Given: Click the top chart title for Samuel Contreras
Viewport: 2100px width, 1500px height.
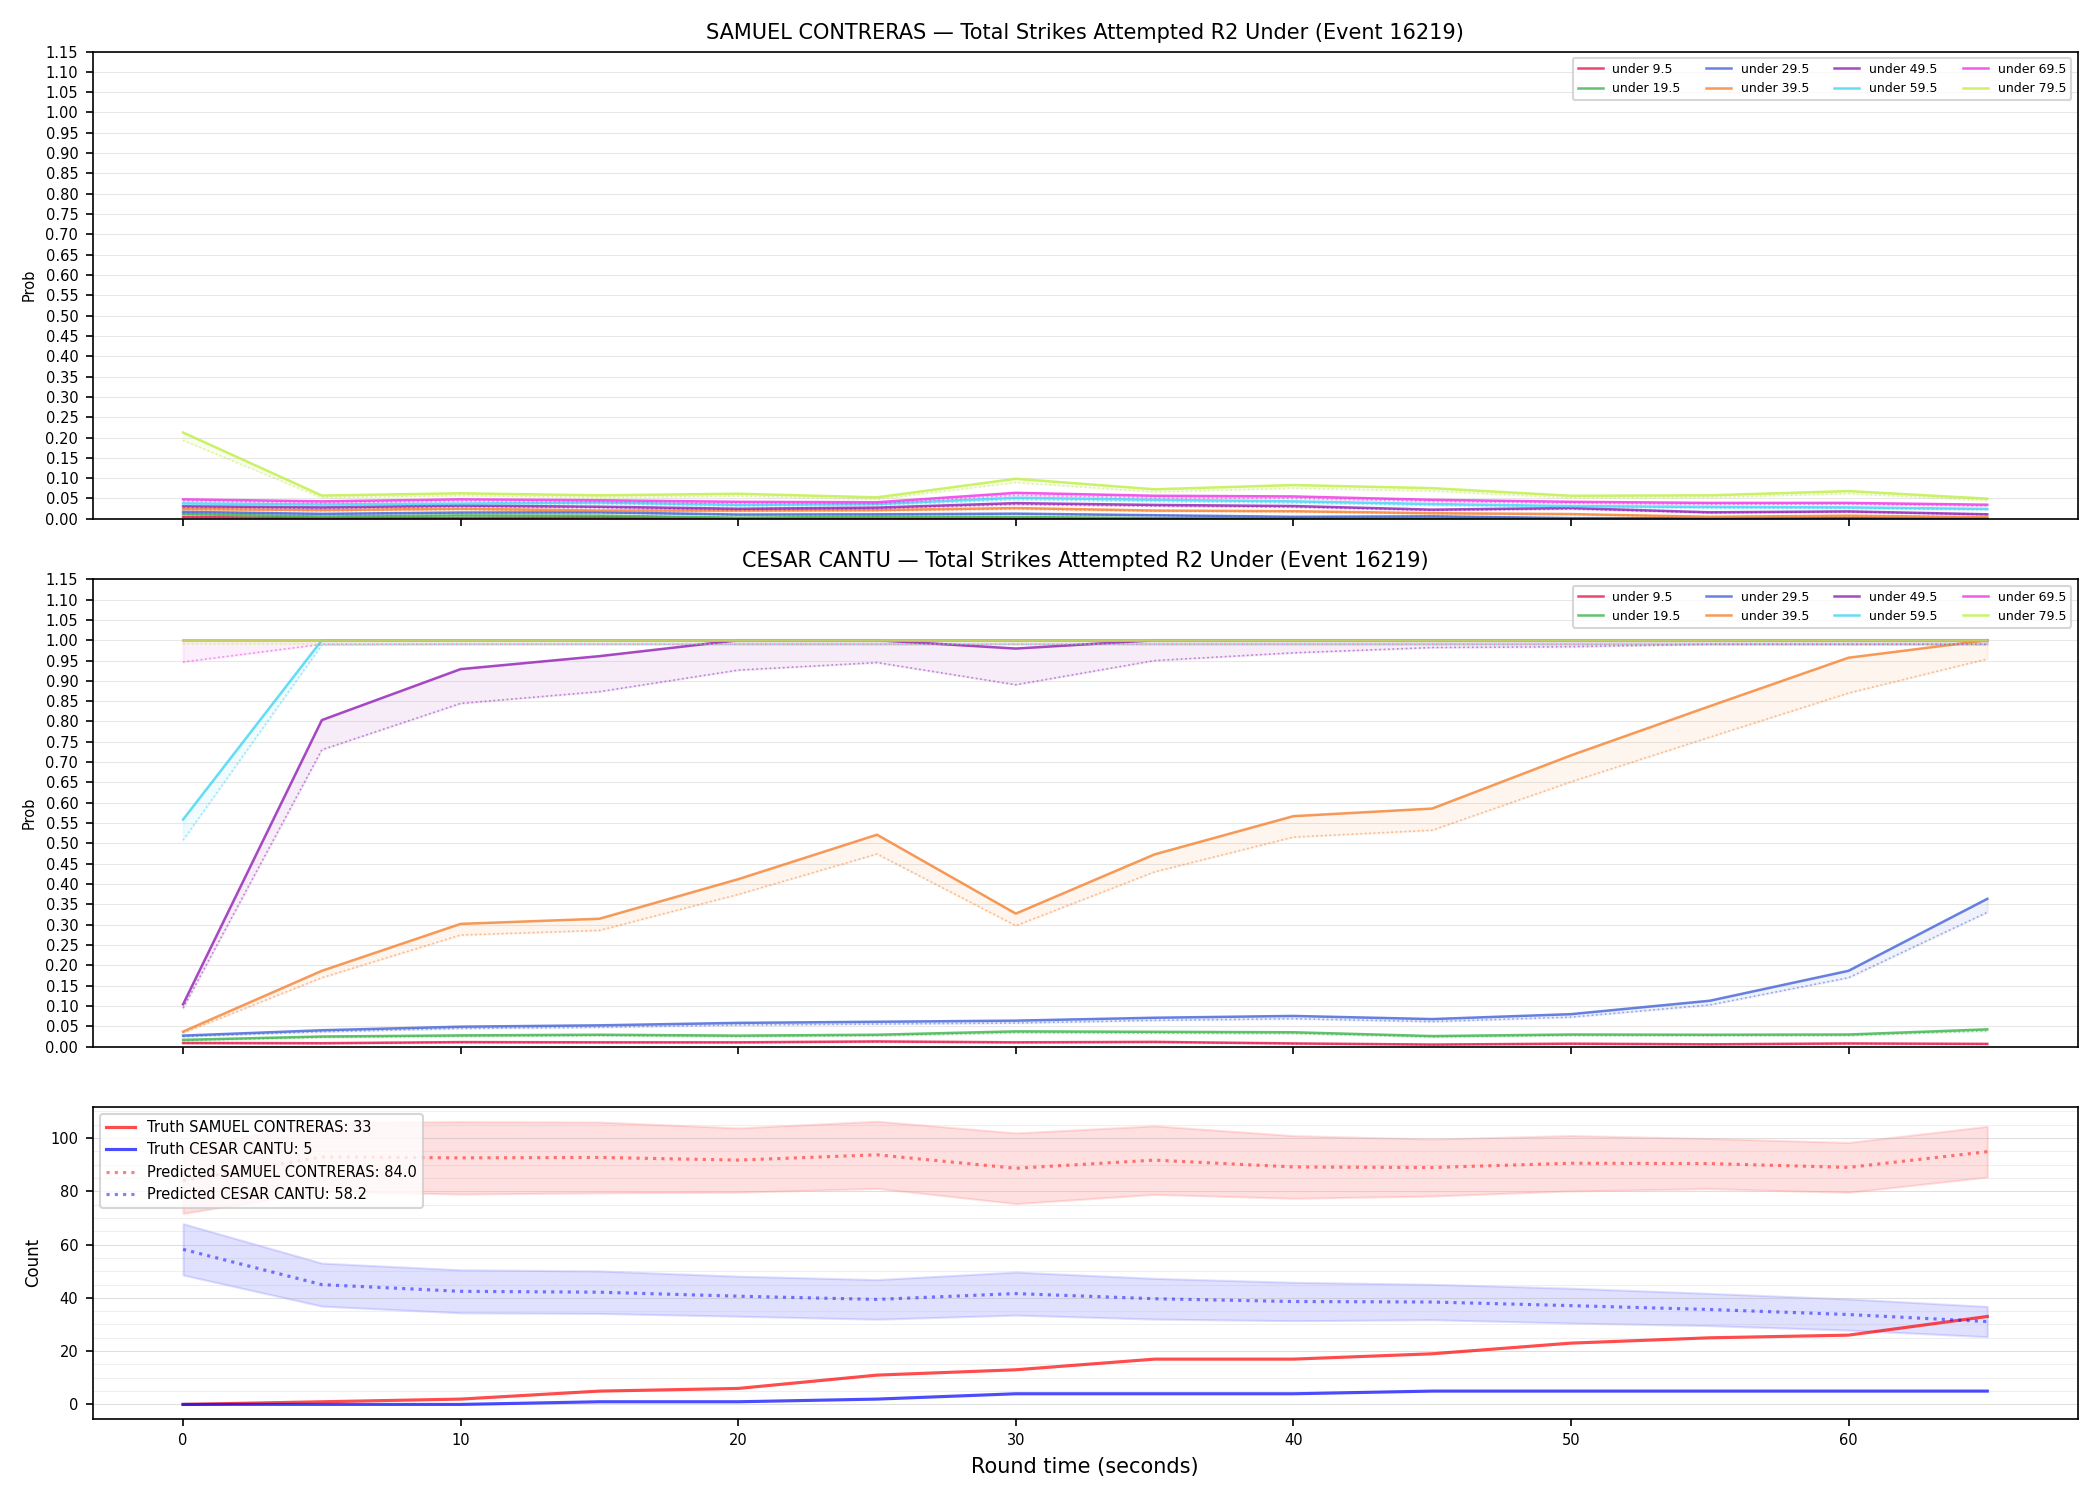Looking at the screenshot, I should tap(1084, 32).
